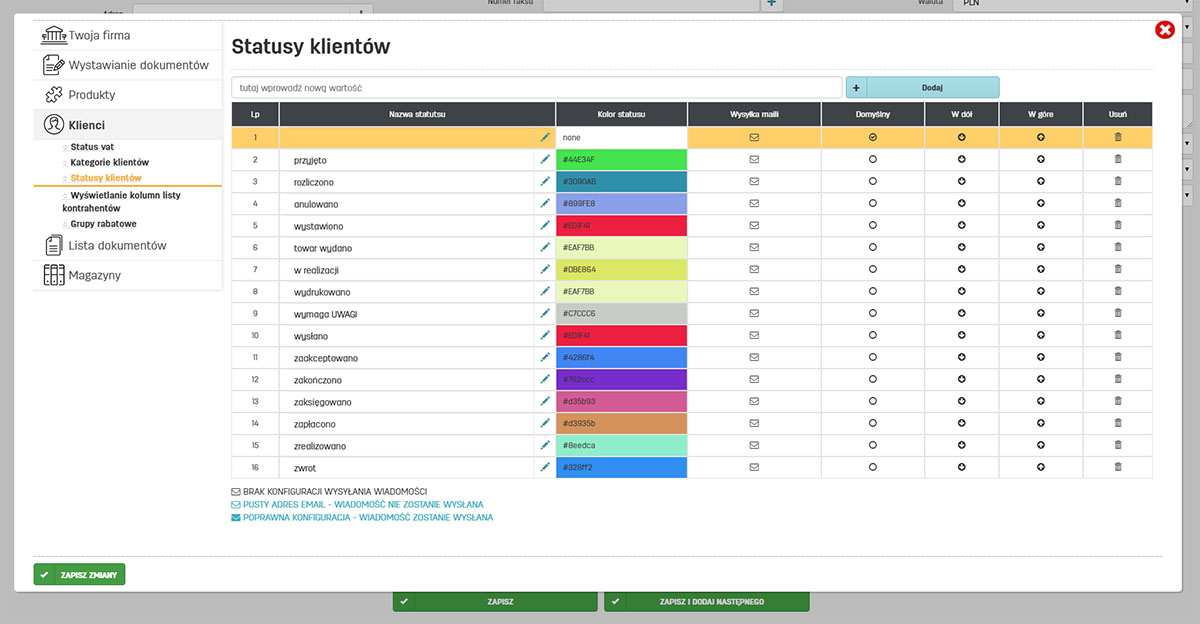
Task: Click "Zapisz zmiany" button
Action: click(79, 575)
